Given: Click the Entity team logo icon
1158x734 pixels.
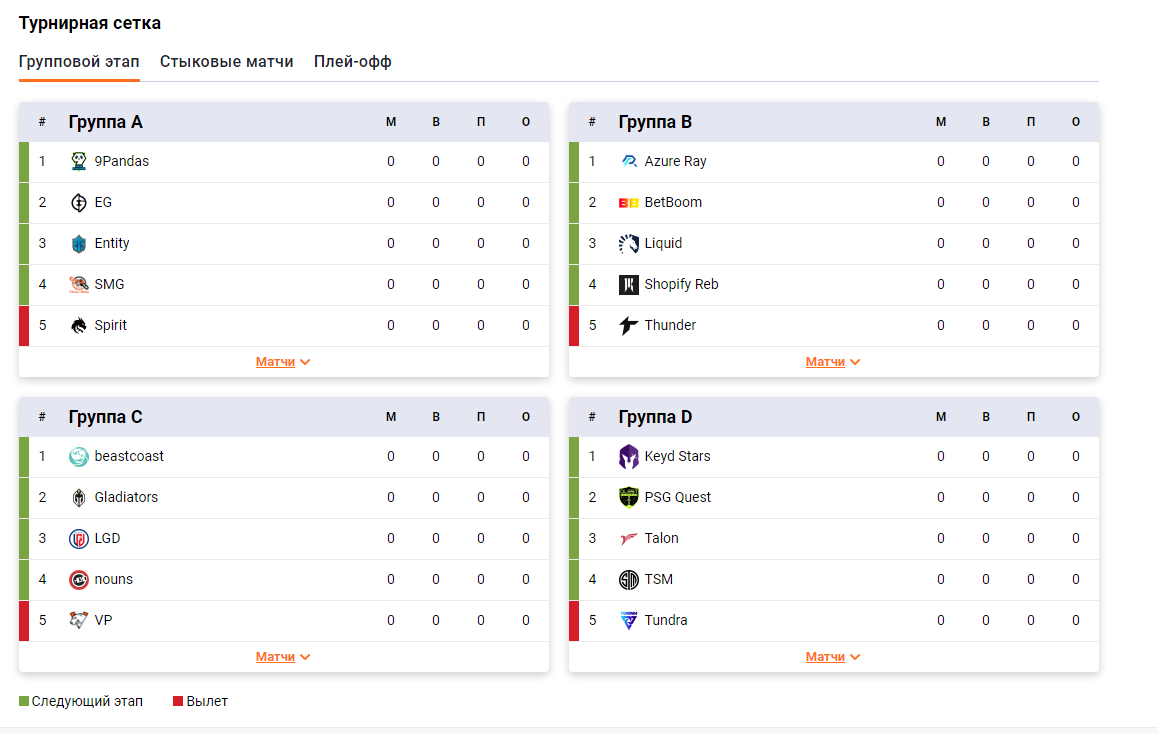Looking at the screenshot, I should pos(79,243).
